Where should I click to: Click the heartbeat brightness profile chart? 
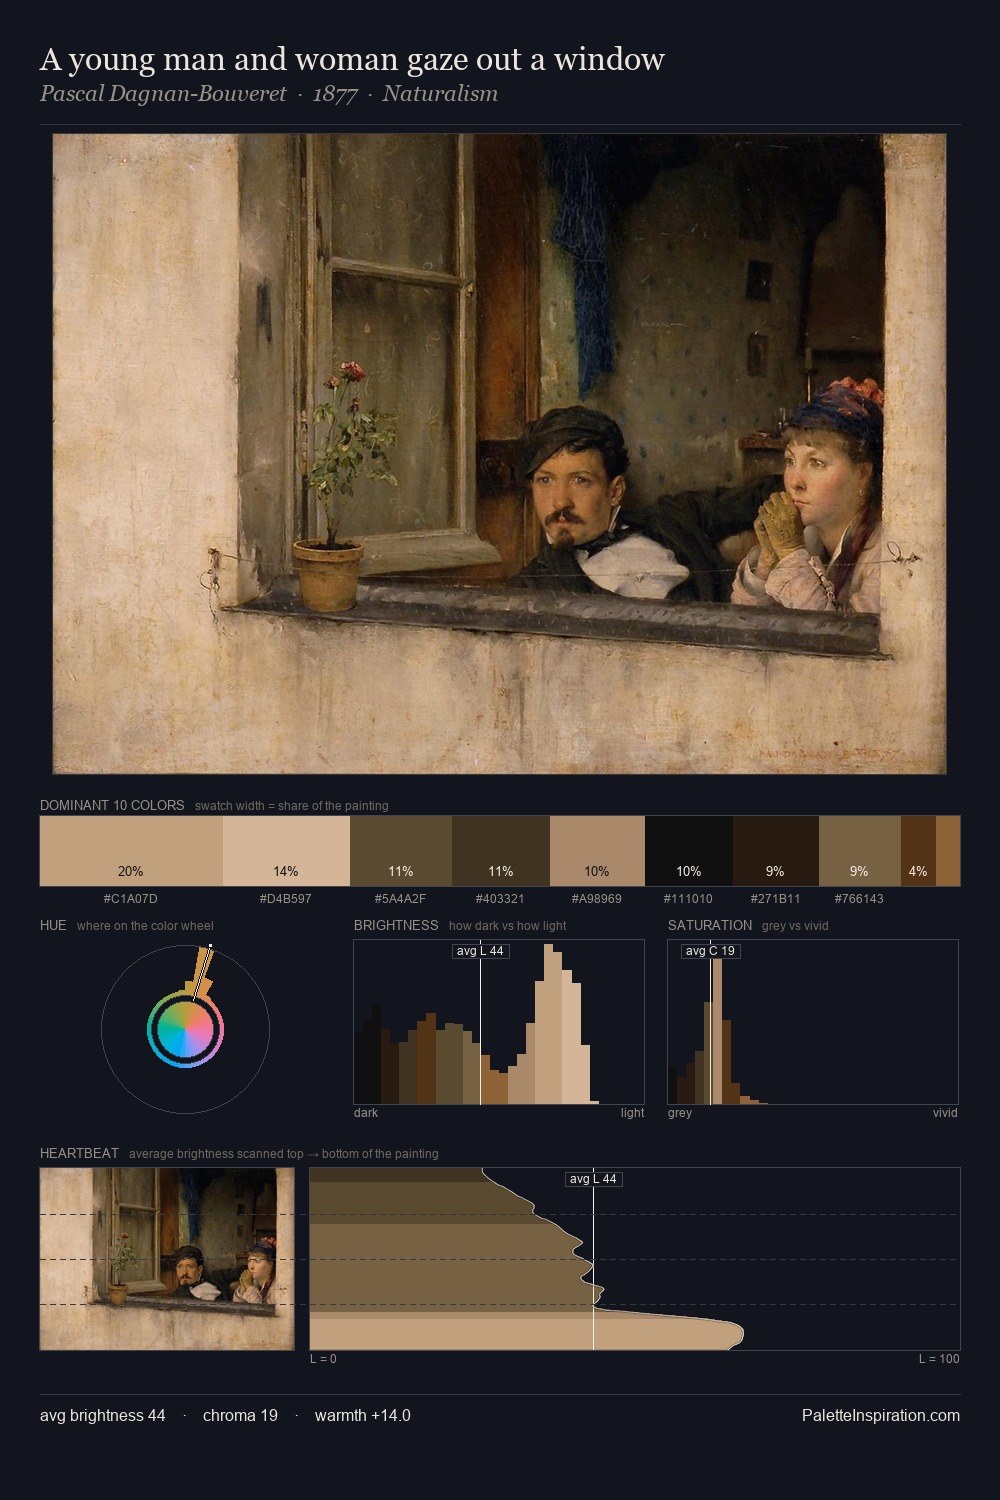tap(635, 1259)
